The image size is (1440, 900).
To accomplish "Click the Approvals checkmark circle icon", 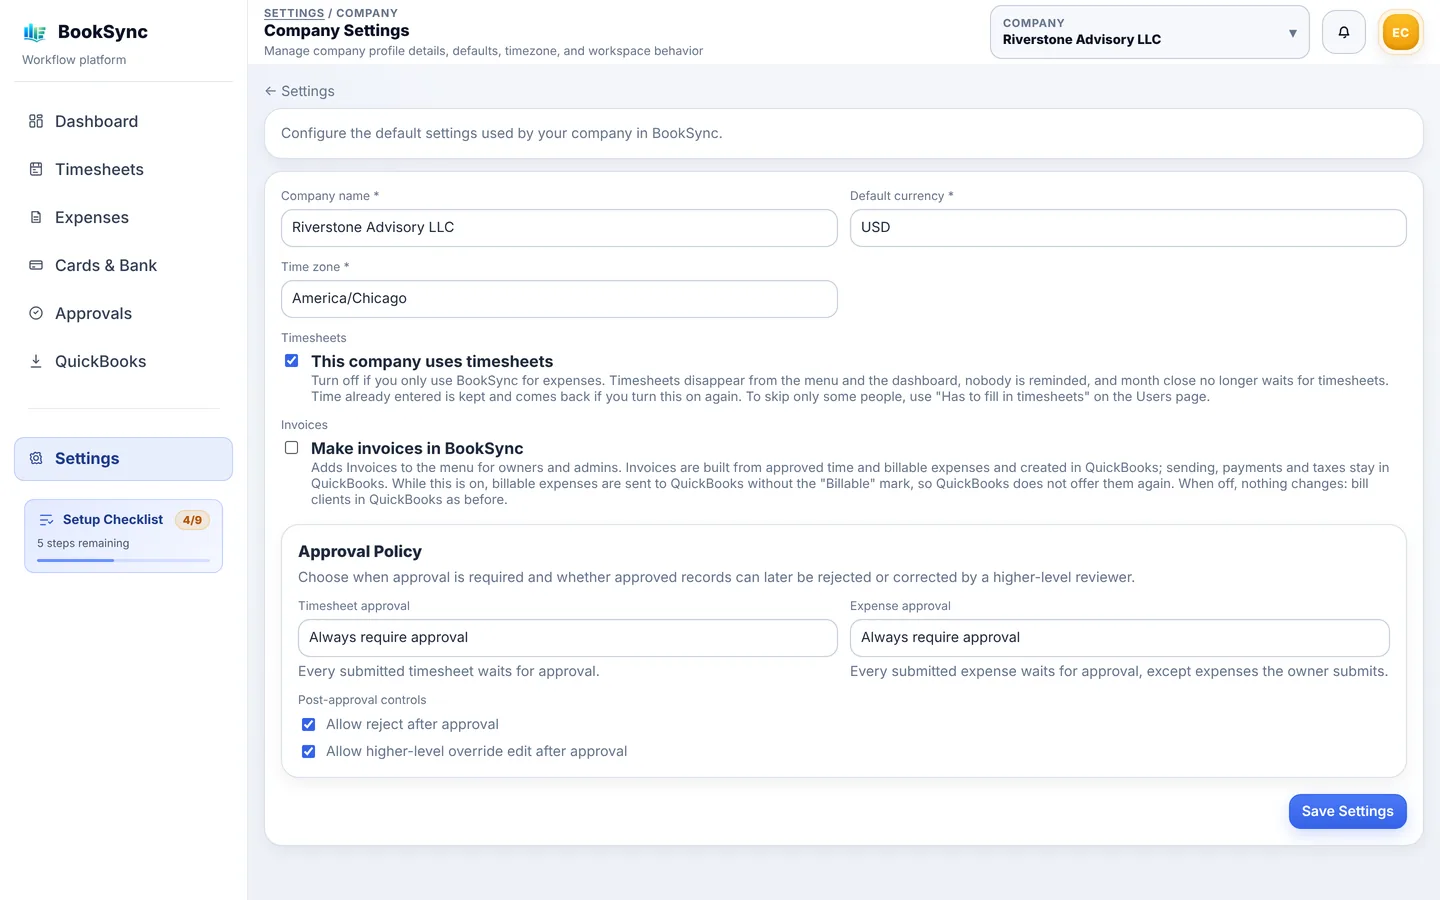I will click(x=36, y=313).
